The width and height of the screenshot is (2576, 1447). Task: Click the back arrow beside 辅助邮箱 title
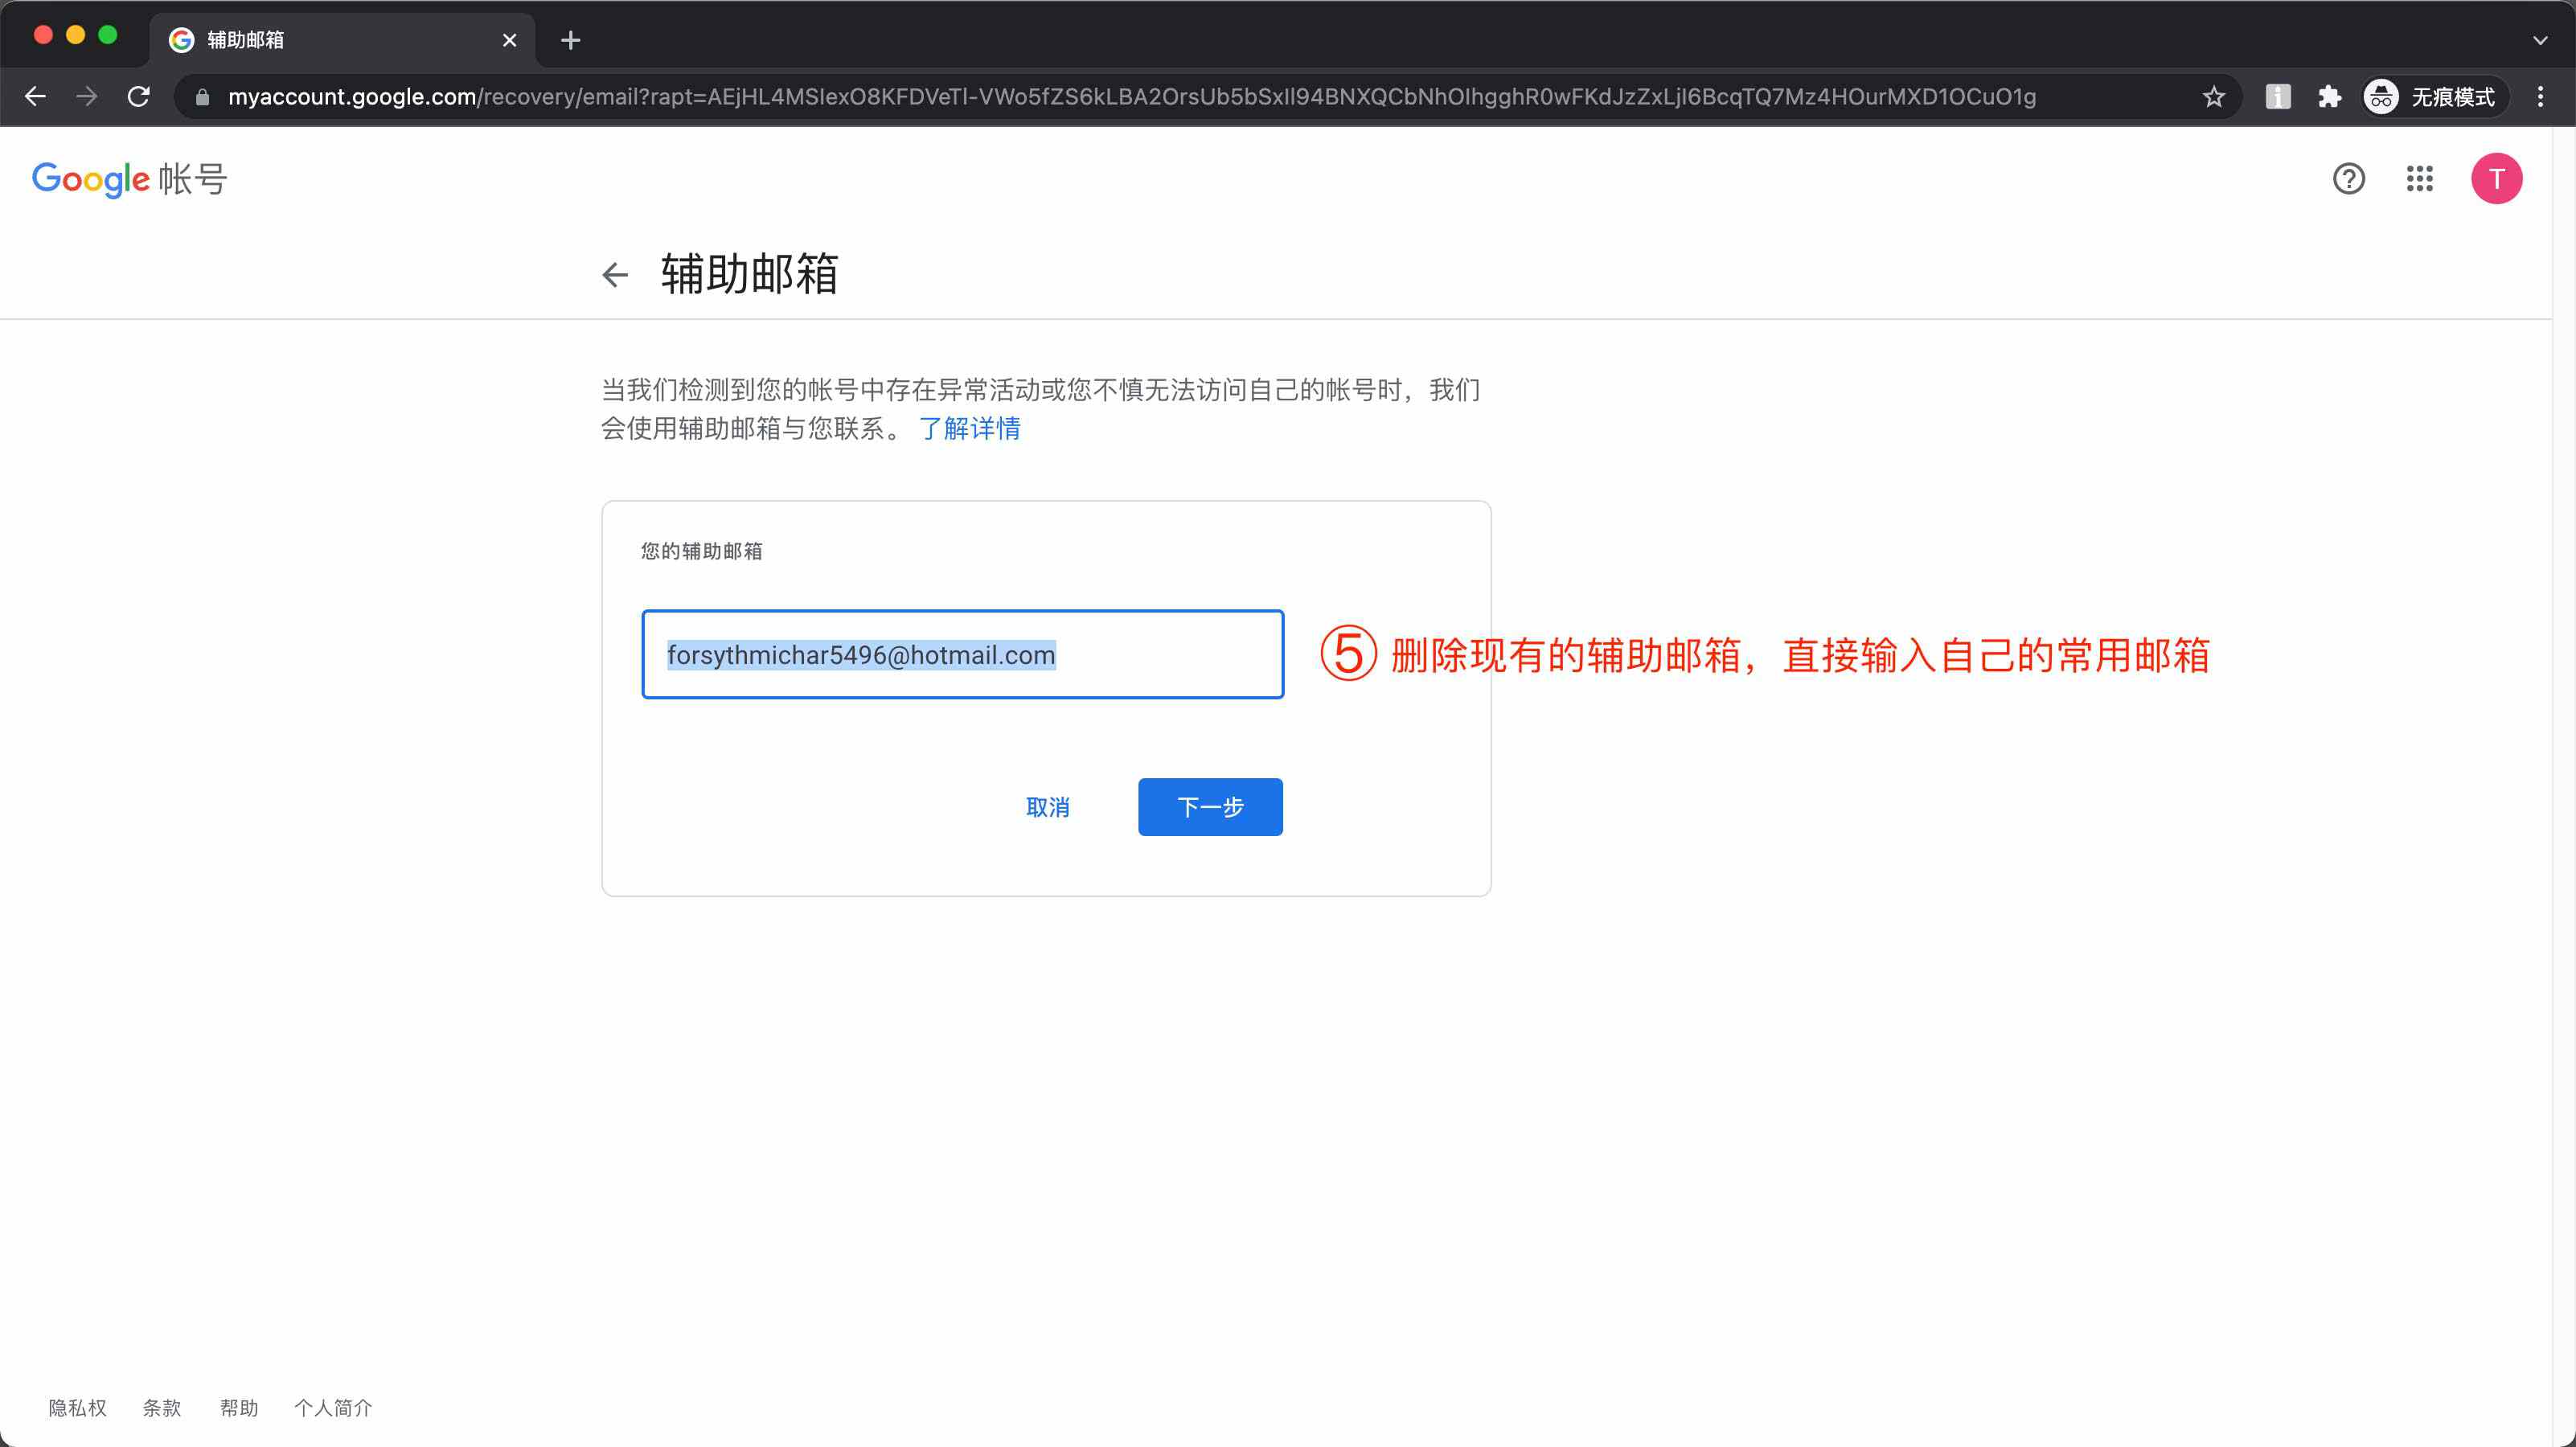616,274
